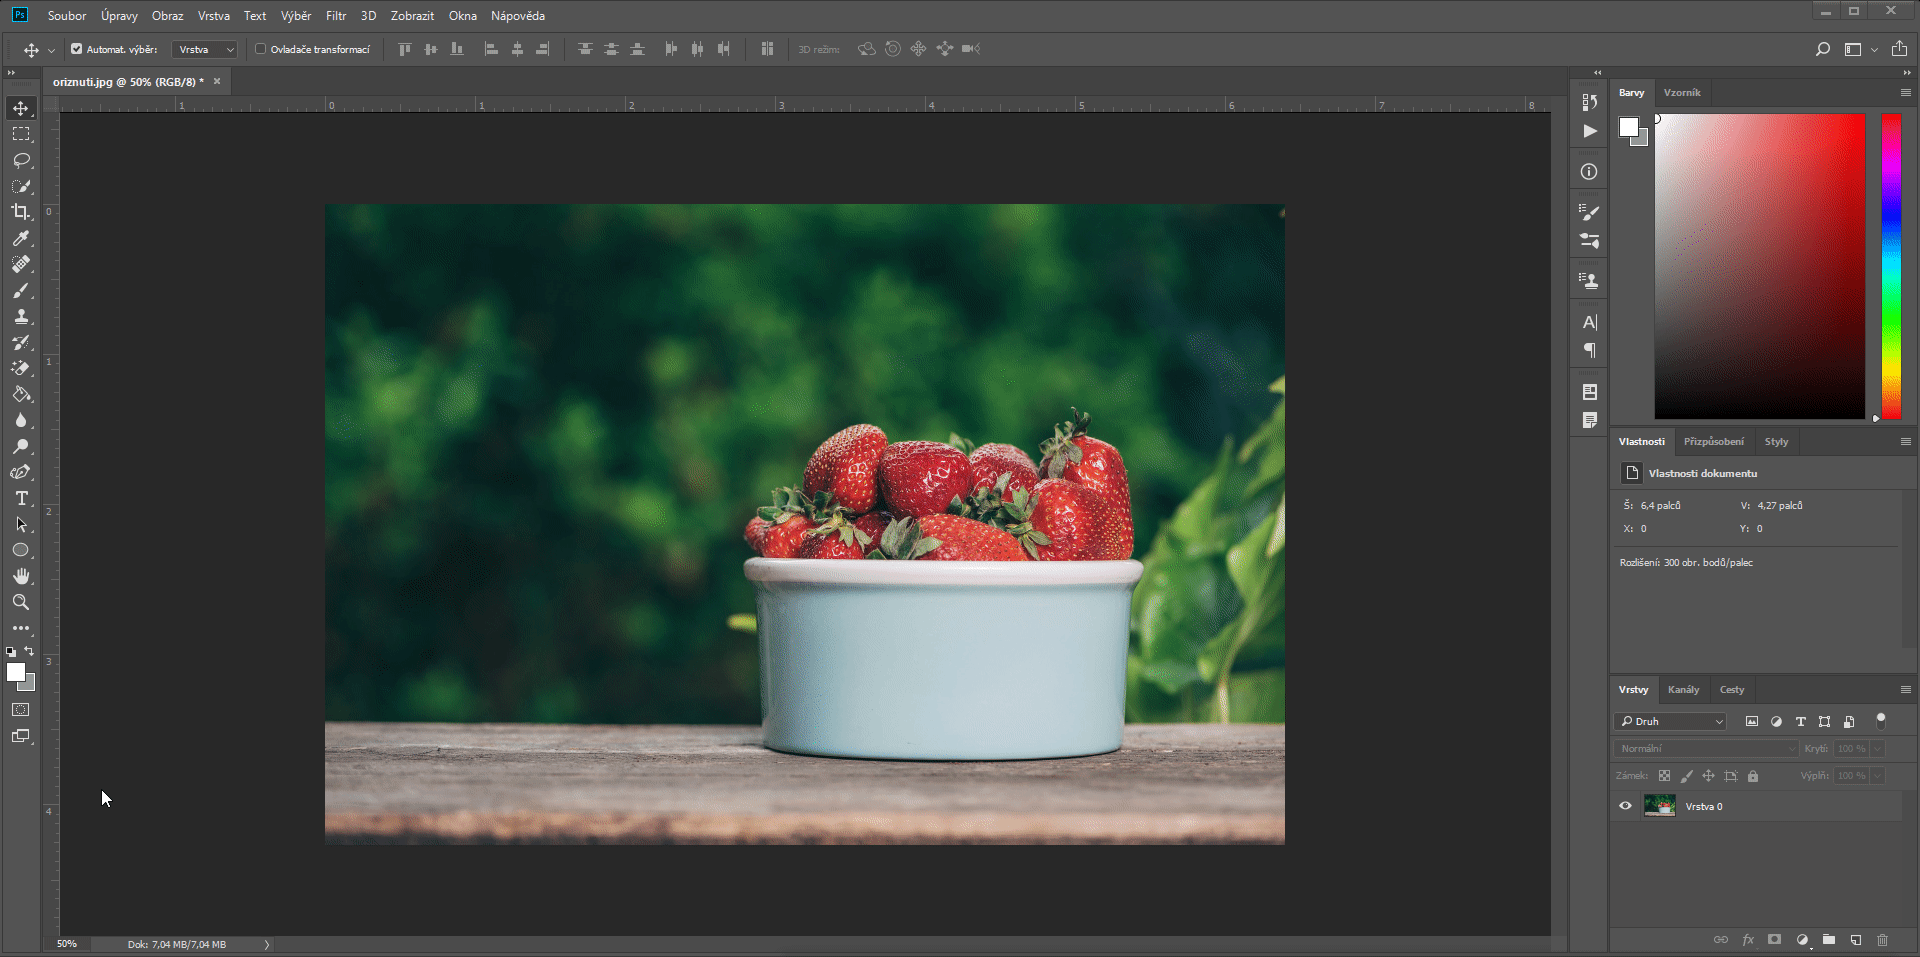
Task: Select the Clone Stamp tool
Action: click(21, 317)
